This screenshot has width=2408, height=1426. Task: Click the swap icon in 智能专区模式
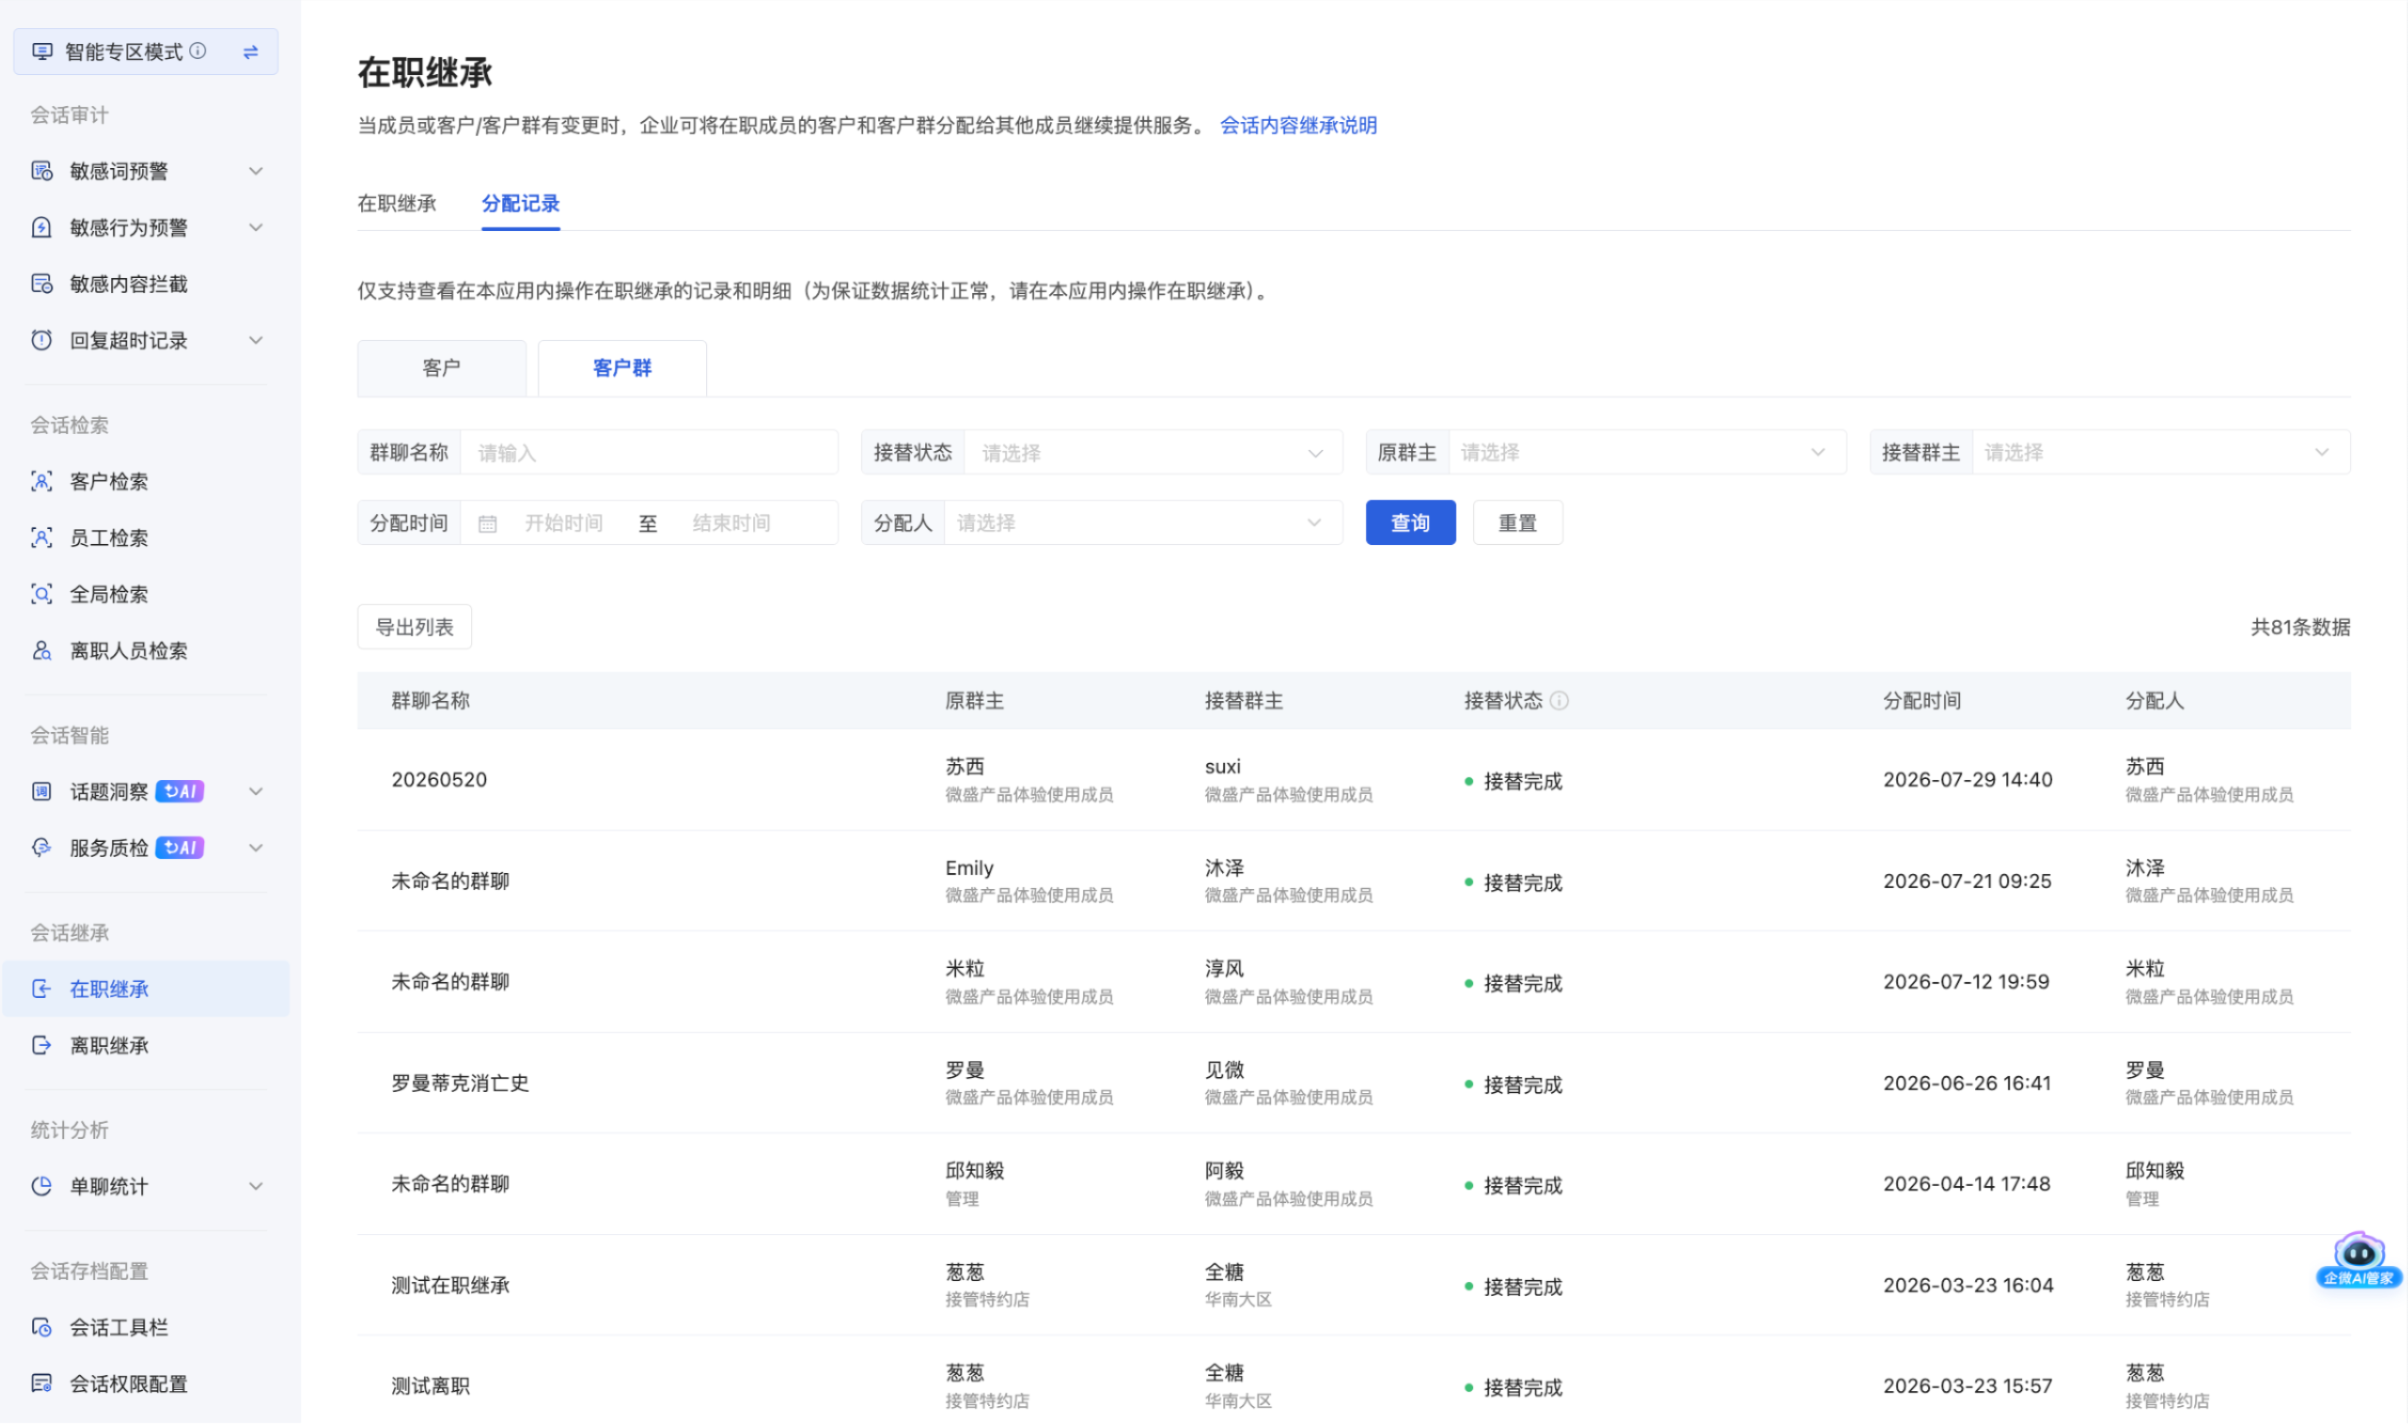tap(251, 52)
